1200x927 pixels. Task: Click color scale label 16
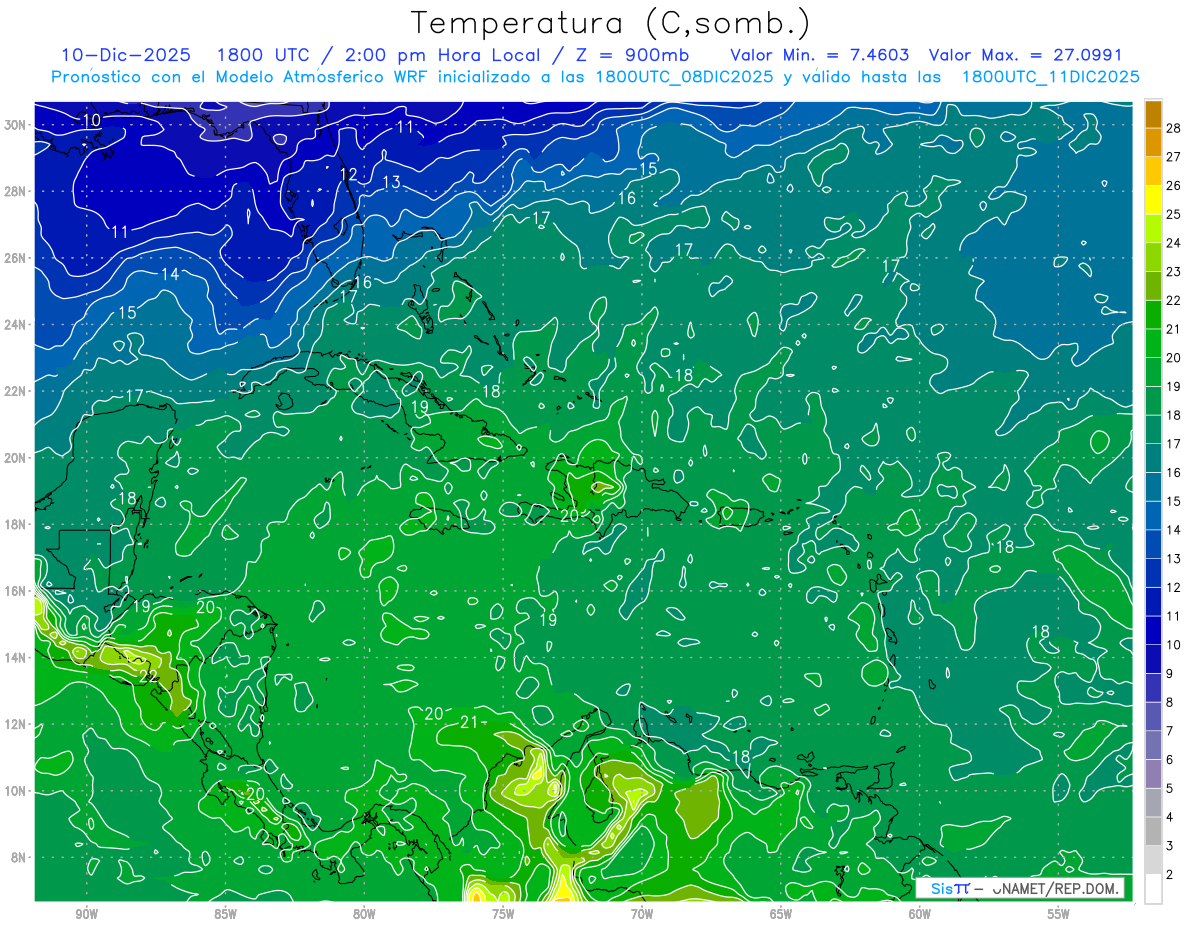click(1174, 472)
